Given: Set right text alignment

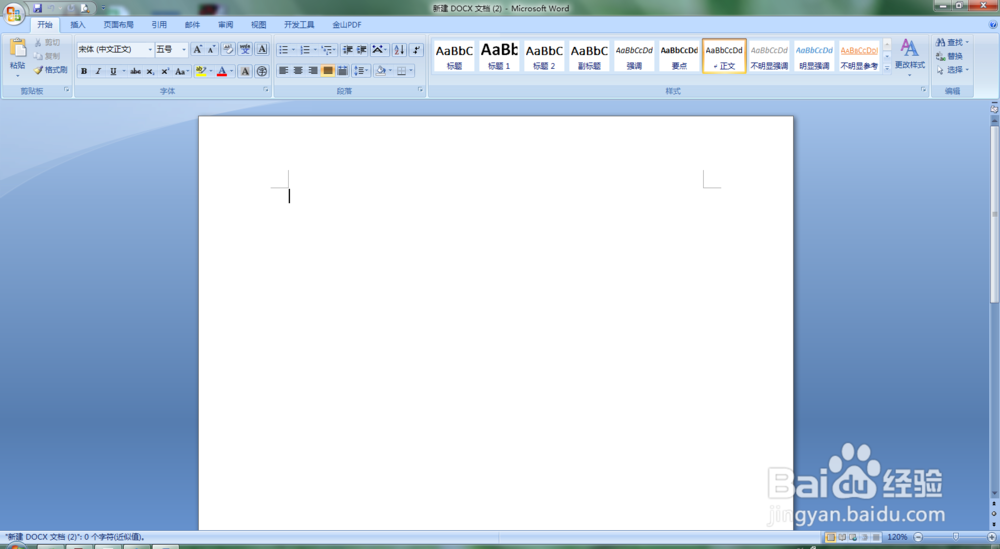Looking at the screenshot, I should [313, 71].
